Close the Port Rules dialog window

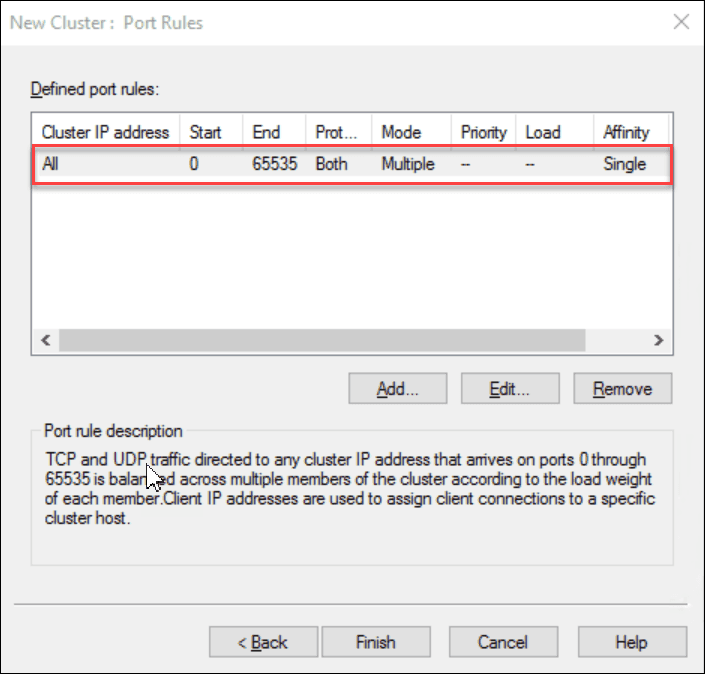pyautogui.click(x=681, y=22)
